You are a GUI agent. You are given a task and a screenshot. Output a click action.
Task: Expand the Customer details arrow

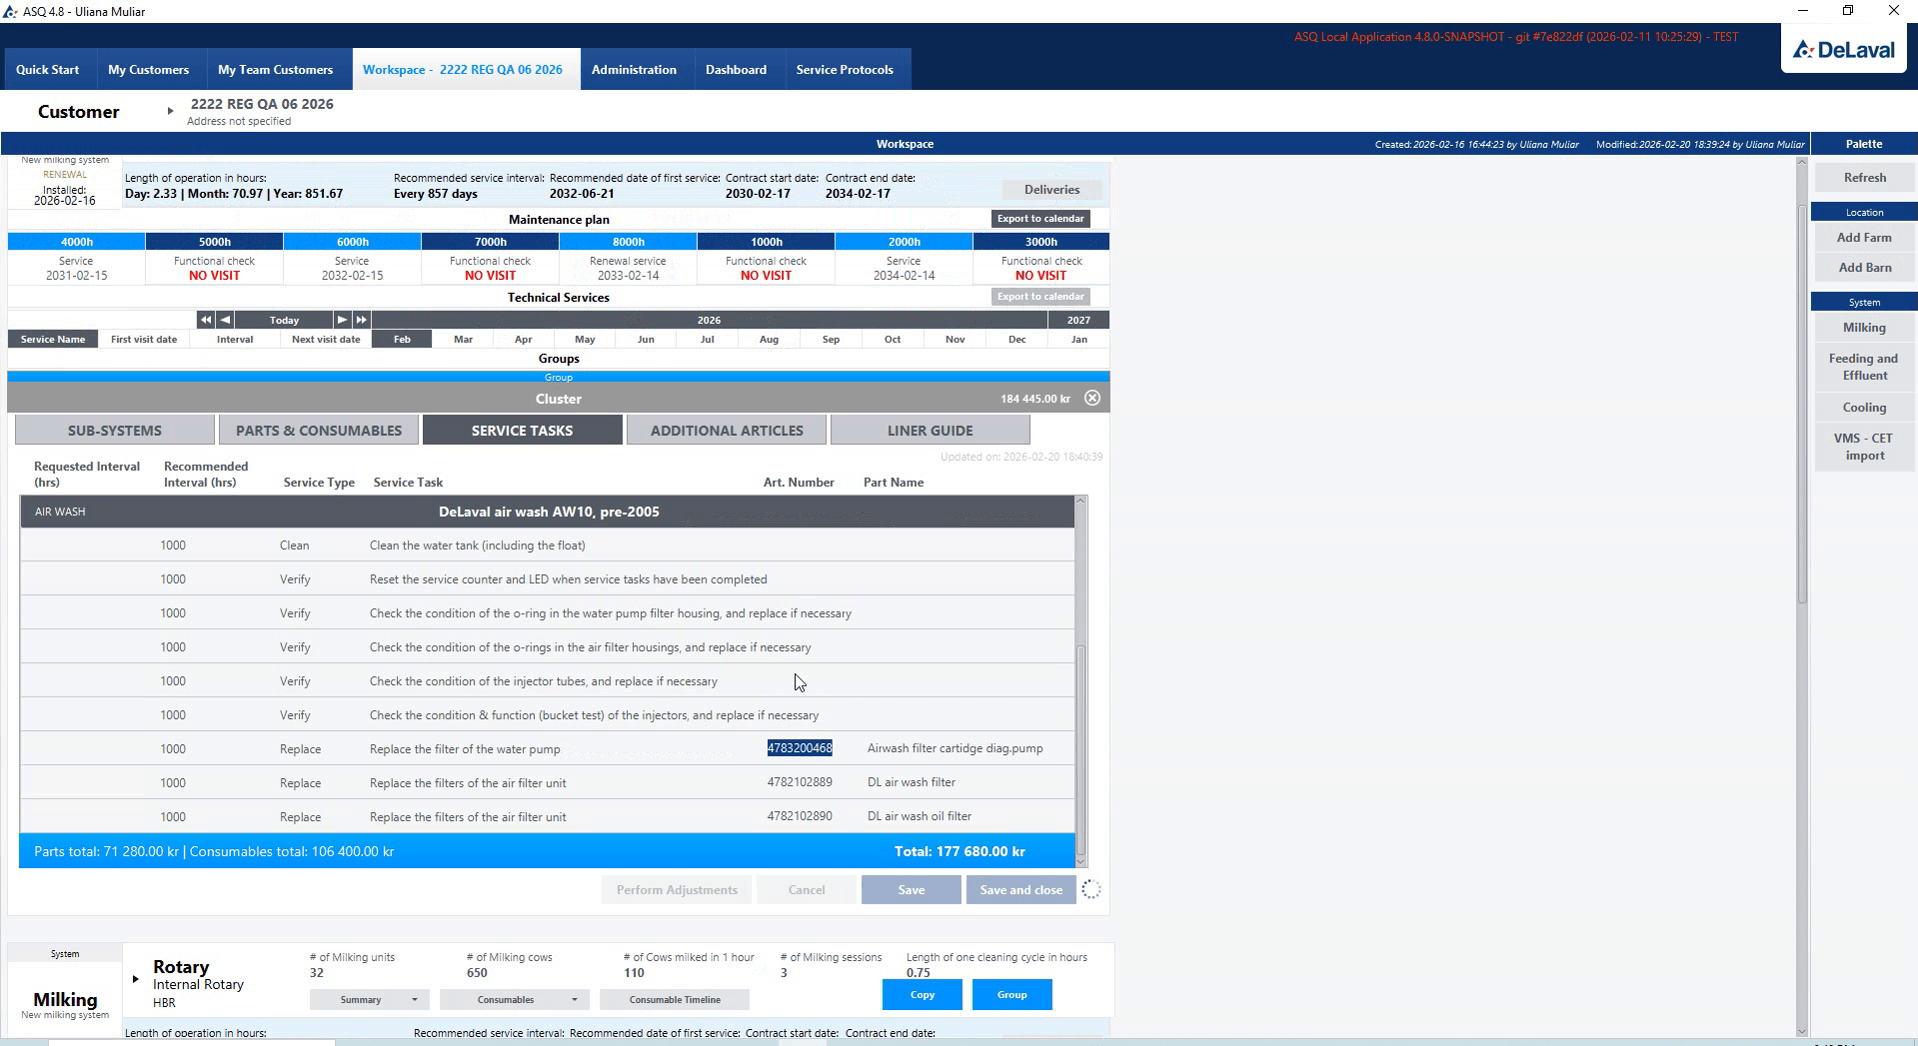(170, 111)
